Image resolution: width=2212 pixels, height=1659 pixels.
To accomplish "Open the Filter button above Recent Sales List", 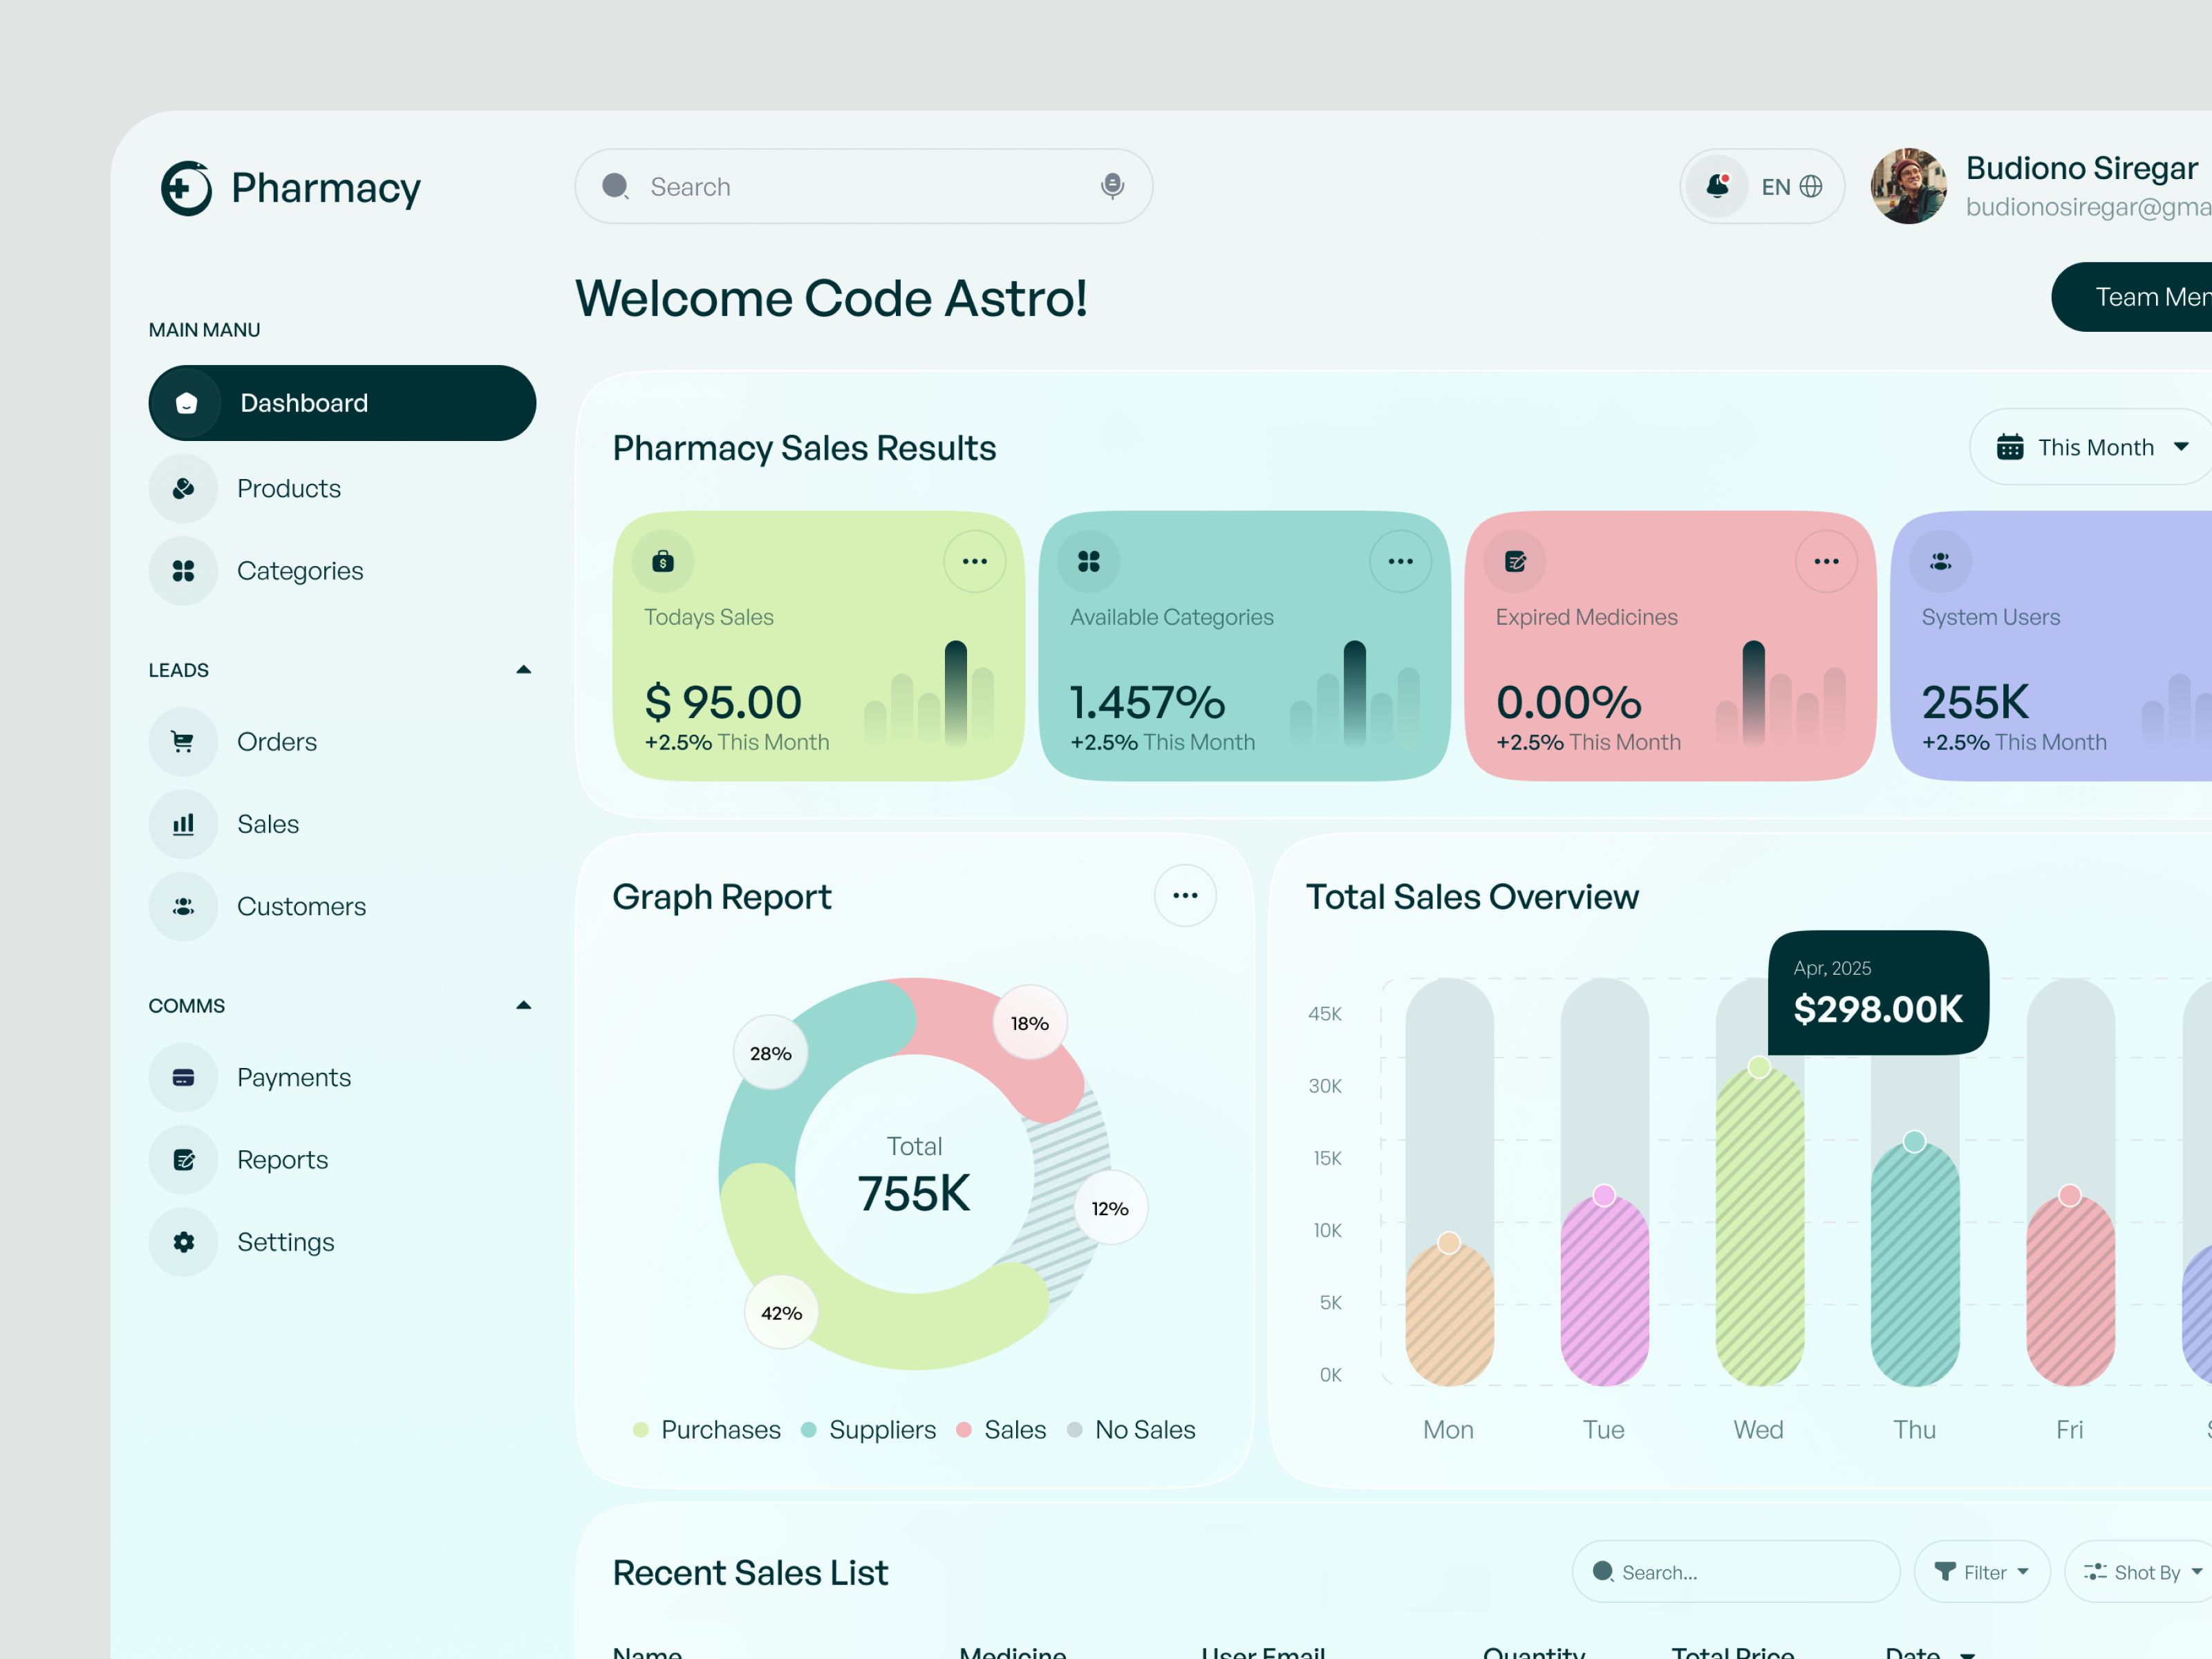I will pyautogui.click(x=1982, y=1571).
